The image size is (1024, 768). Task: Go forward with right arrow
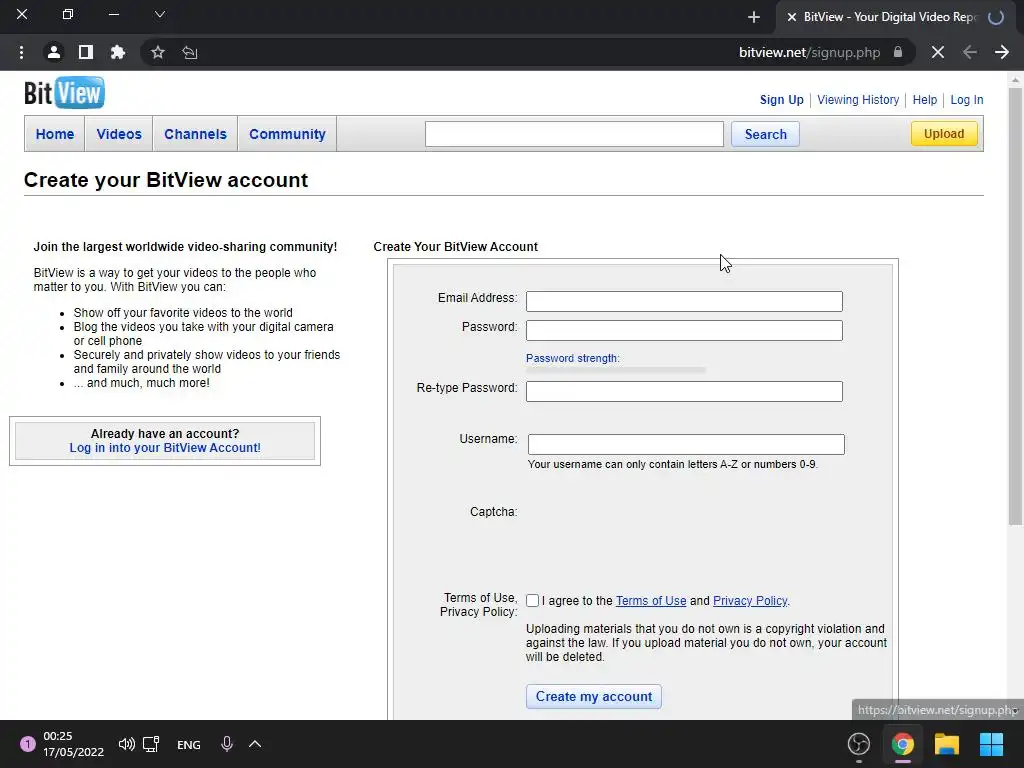tap(1002, 52)
